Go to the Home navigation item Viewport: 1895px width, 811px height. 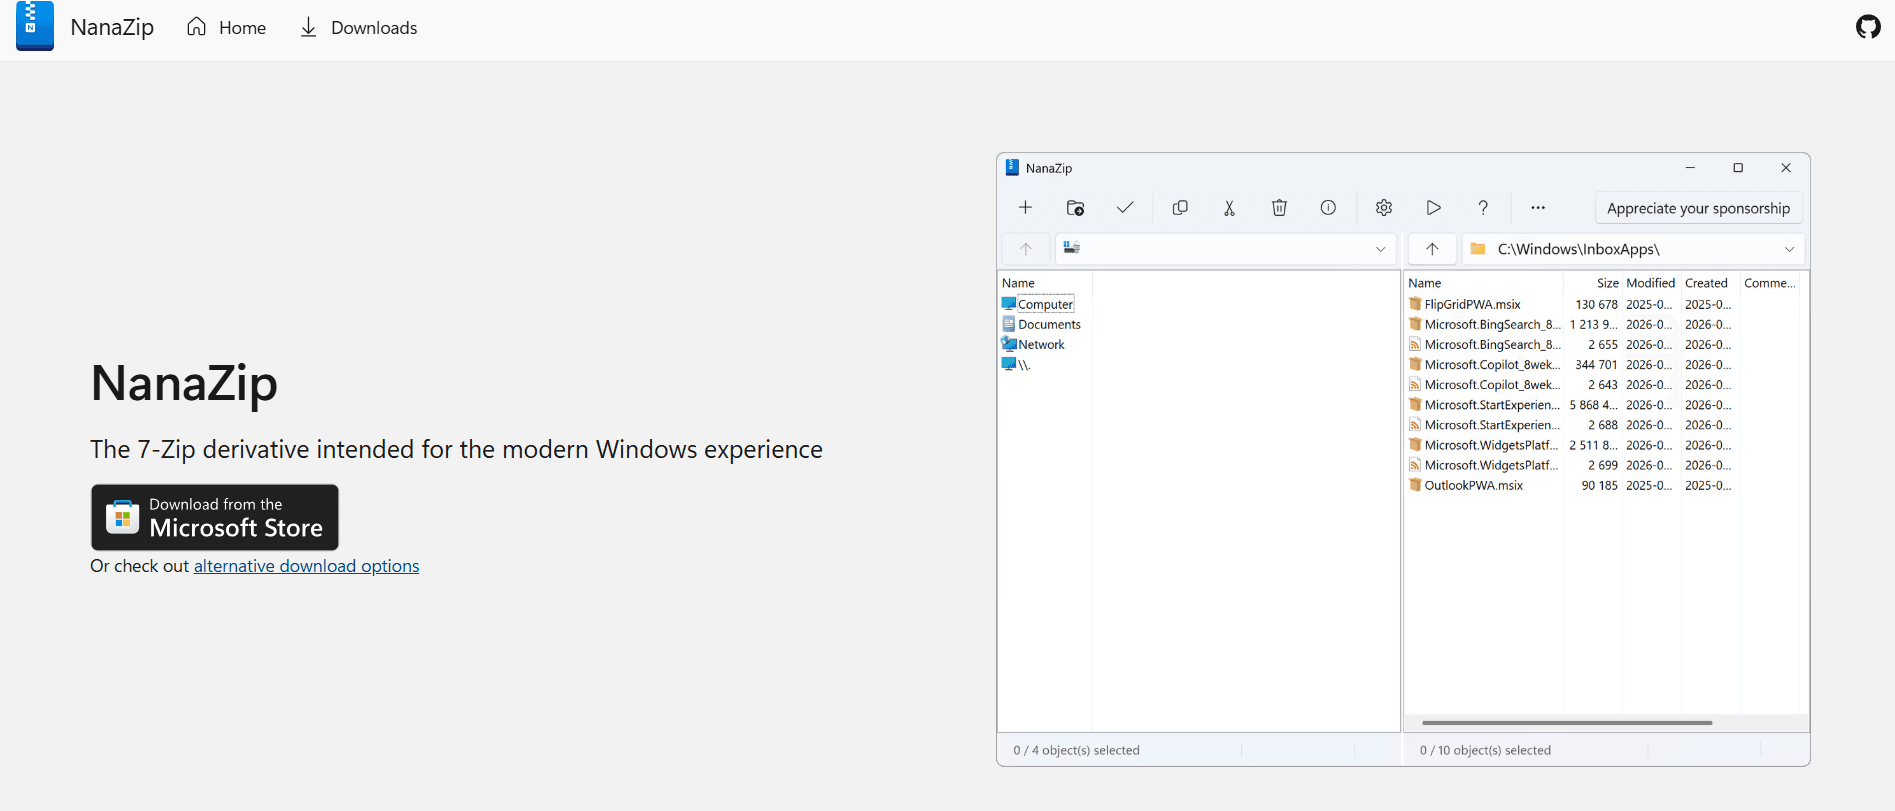pyautogui.click(x=227, y=28)
